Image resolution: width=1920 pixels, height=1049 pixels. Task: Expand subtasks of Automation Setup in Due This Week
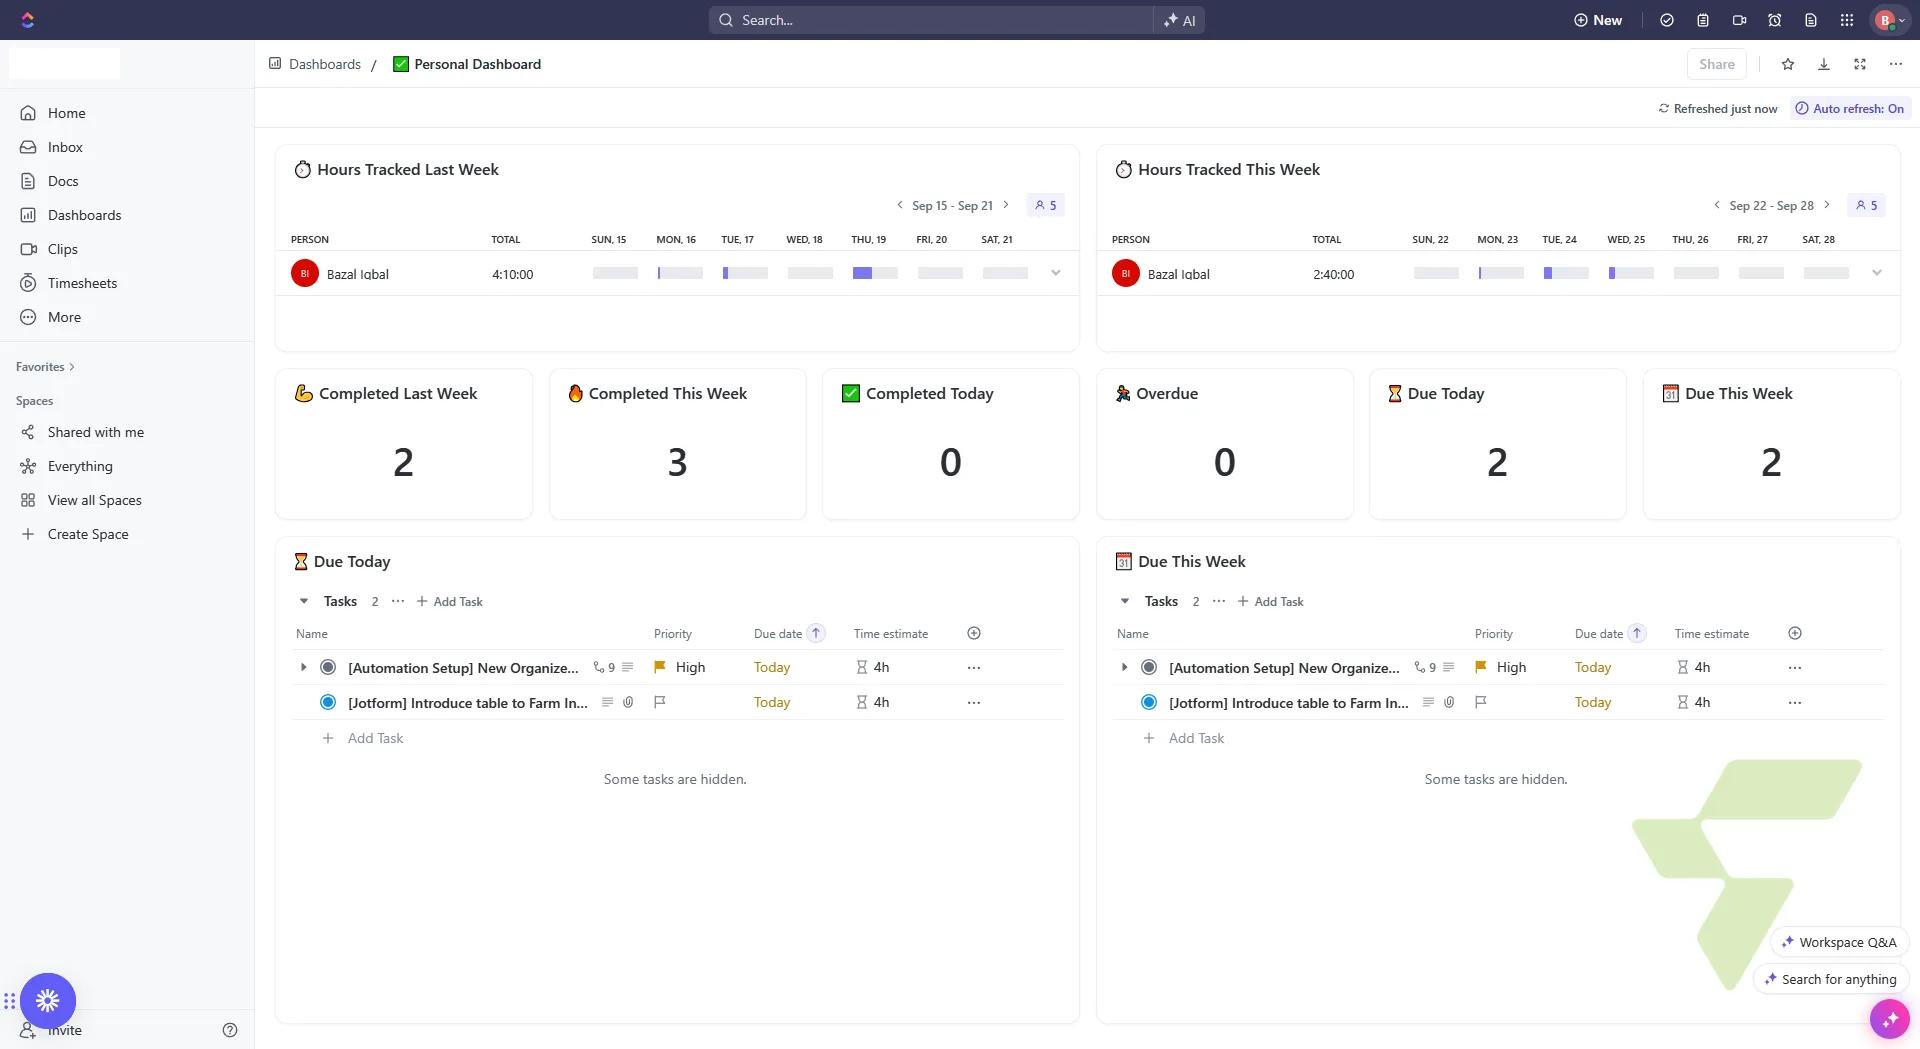1125,667
